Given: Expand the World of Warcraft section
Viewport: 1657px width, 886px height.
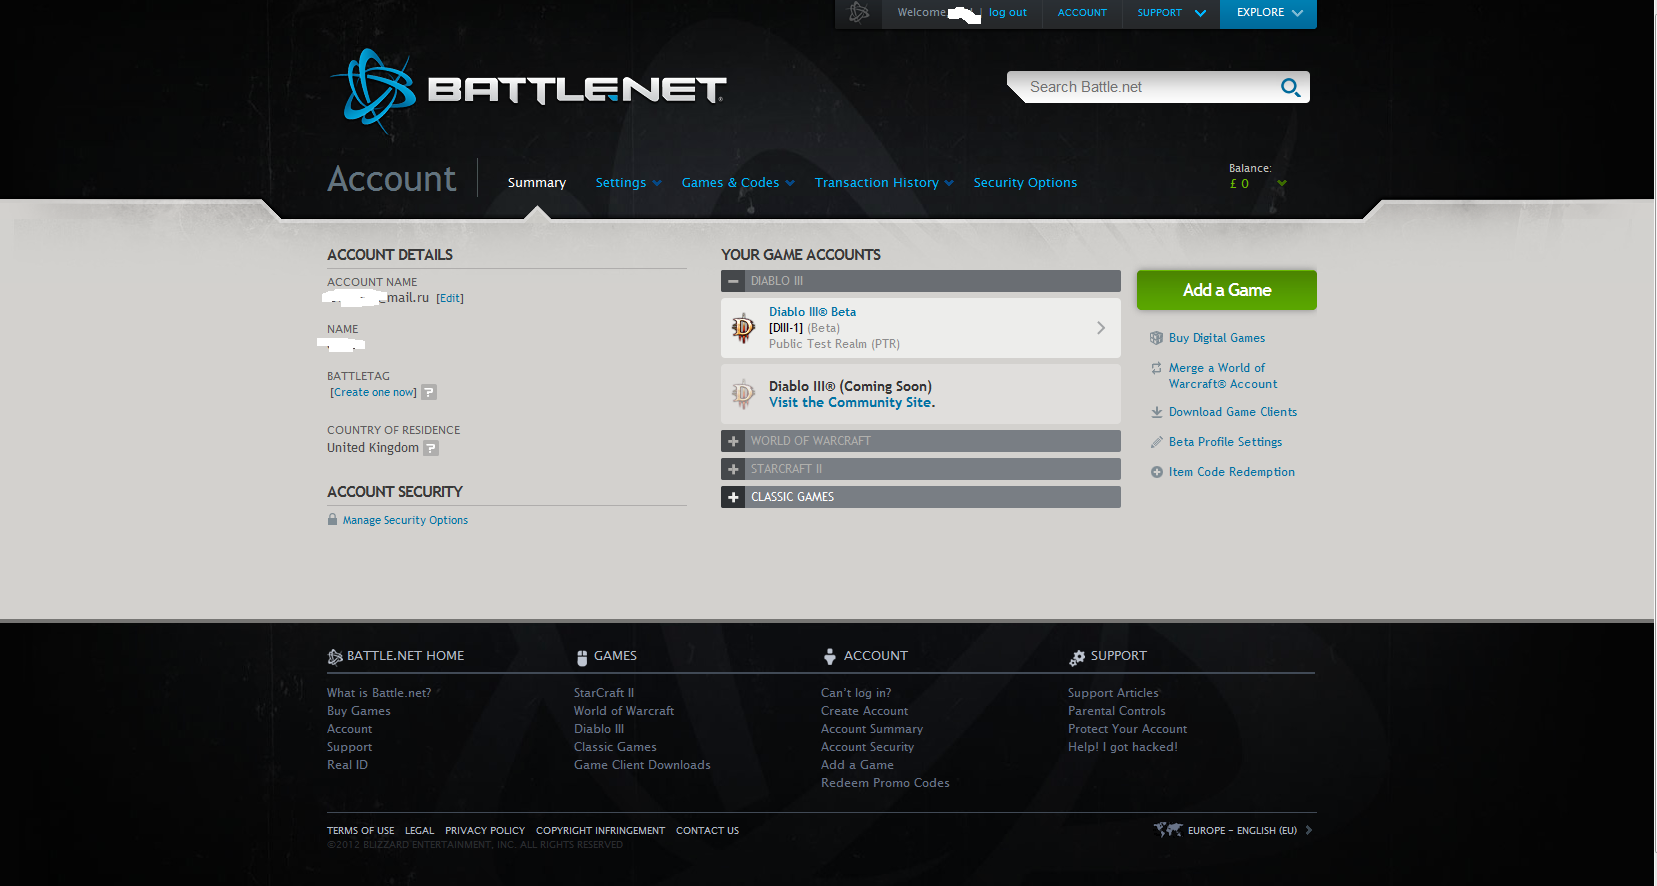Looking at the screenshot, I should [x=733, y=441].
